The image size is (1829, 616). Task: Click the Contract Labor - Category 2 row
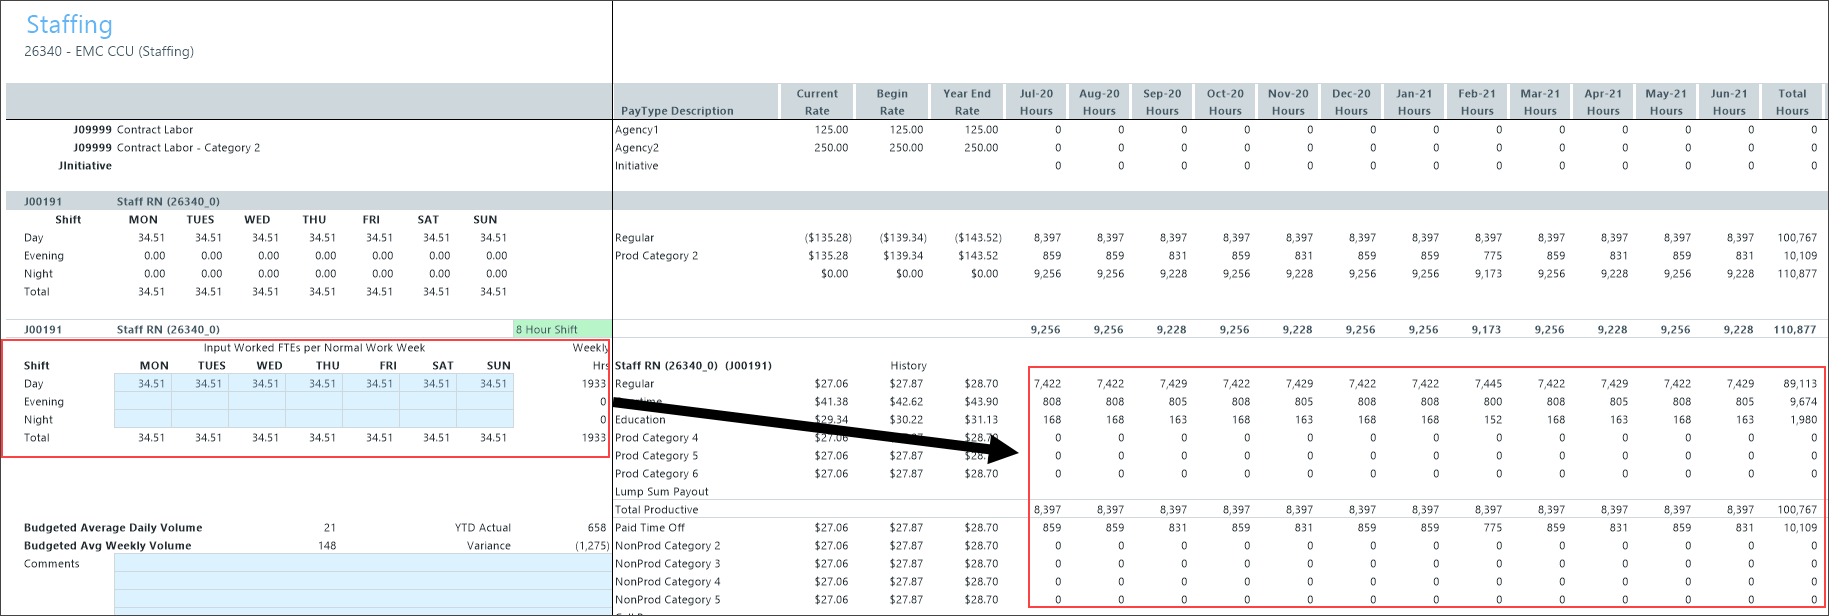coord(188,148)
